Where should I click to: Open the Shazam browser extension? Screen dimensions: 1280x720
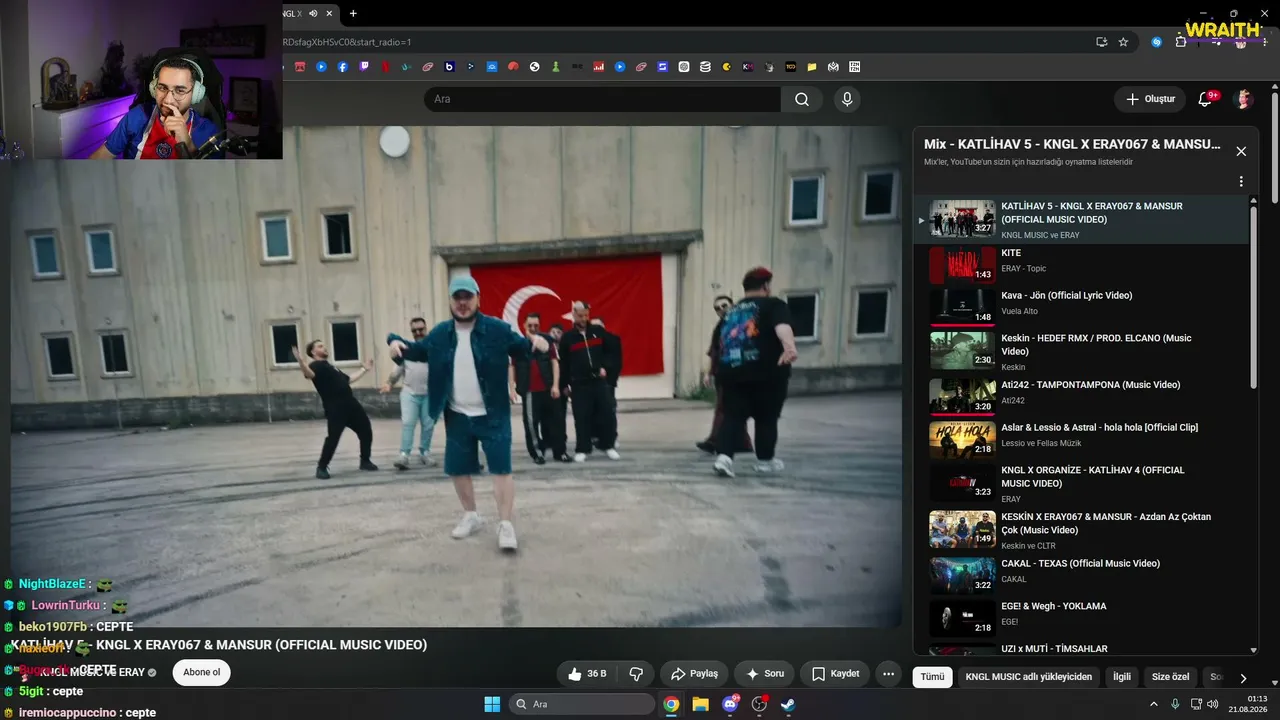click(x=1157, y=42)
